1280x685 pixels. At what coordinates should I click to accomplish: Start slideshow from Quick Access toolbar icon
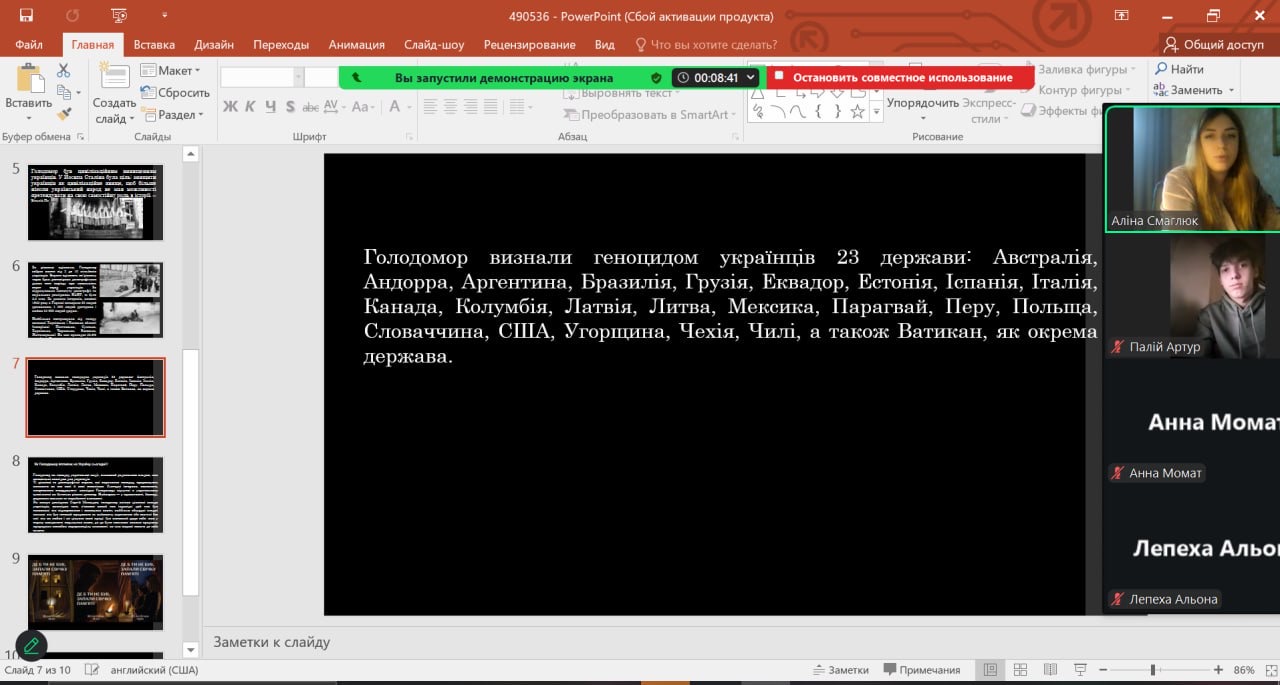120,16
